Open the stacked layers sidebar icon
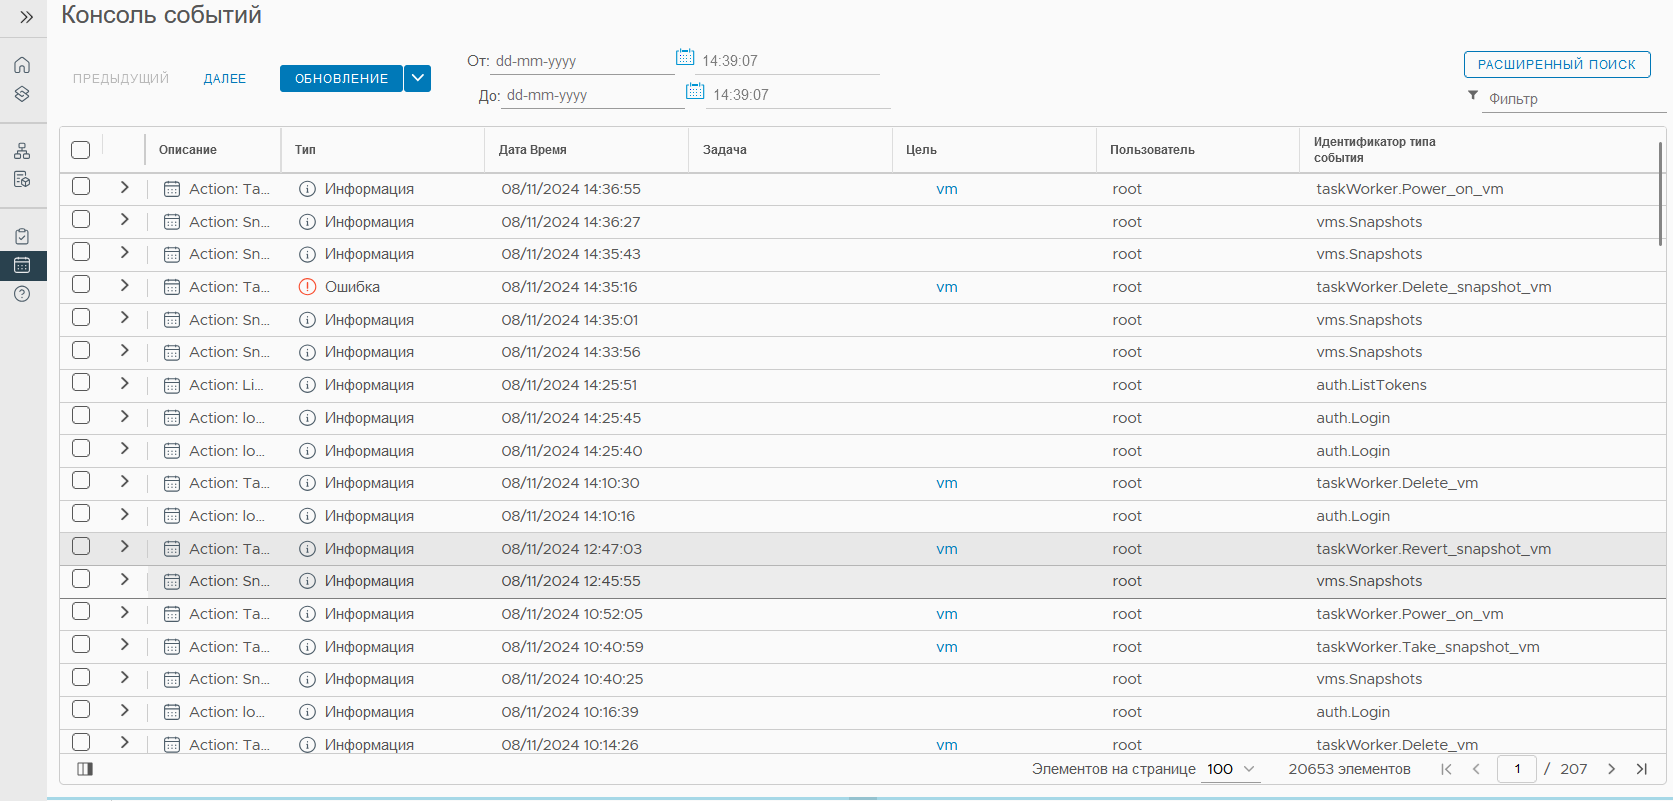The image size is (1673, 801). click(22, 94)
